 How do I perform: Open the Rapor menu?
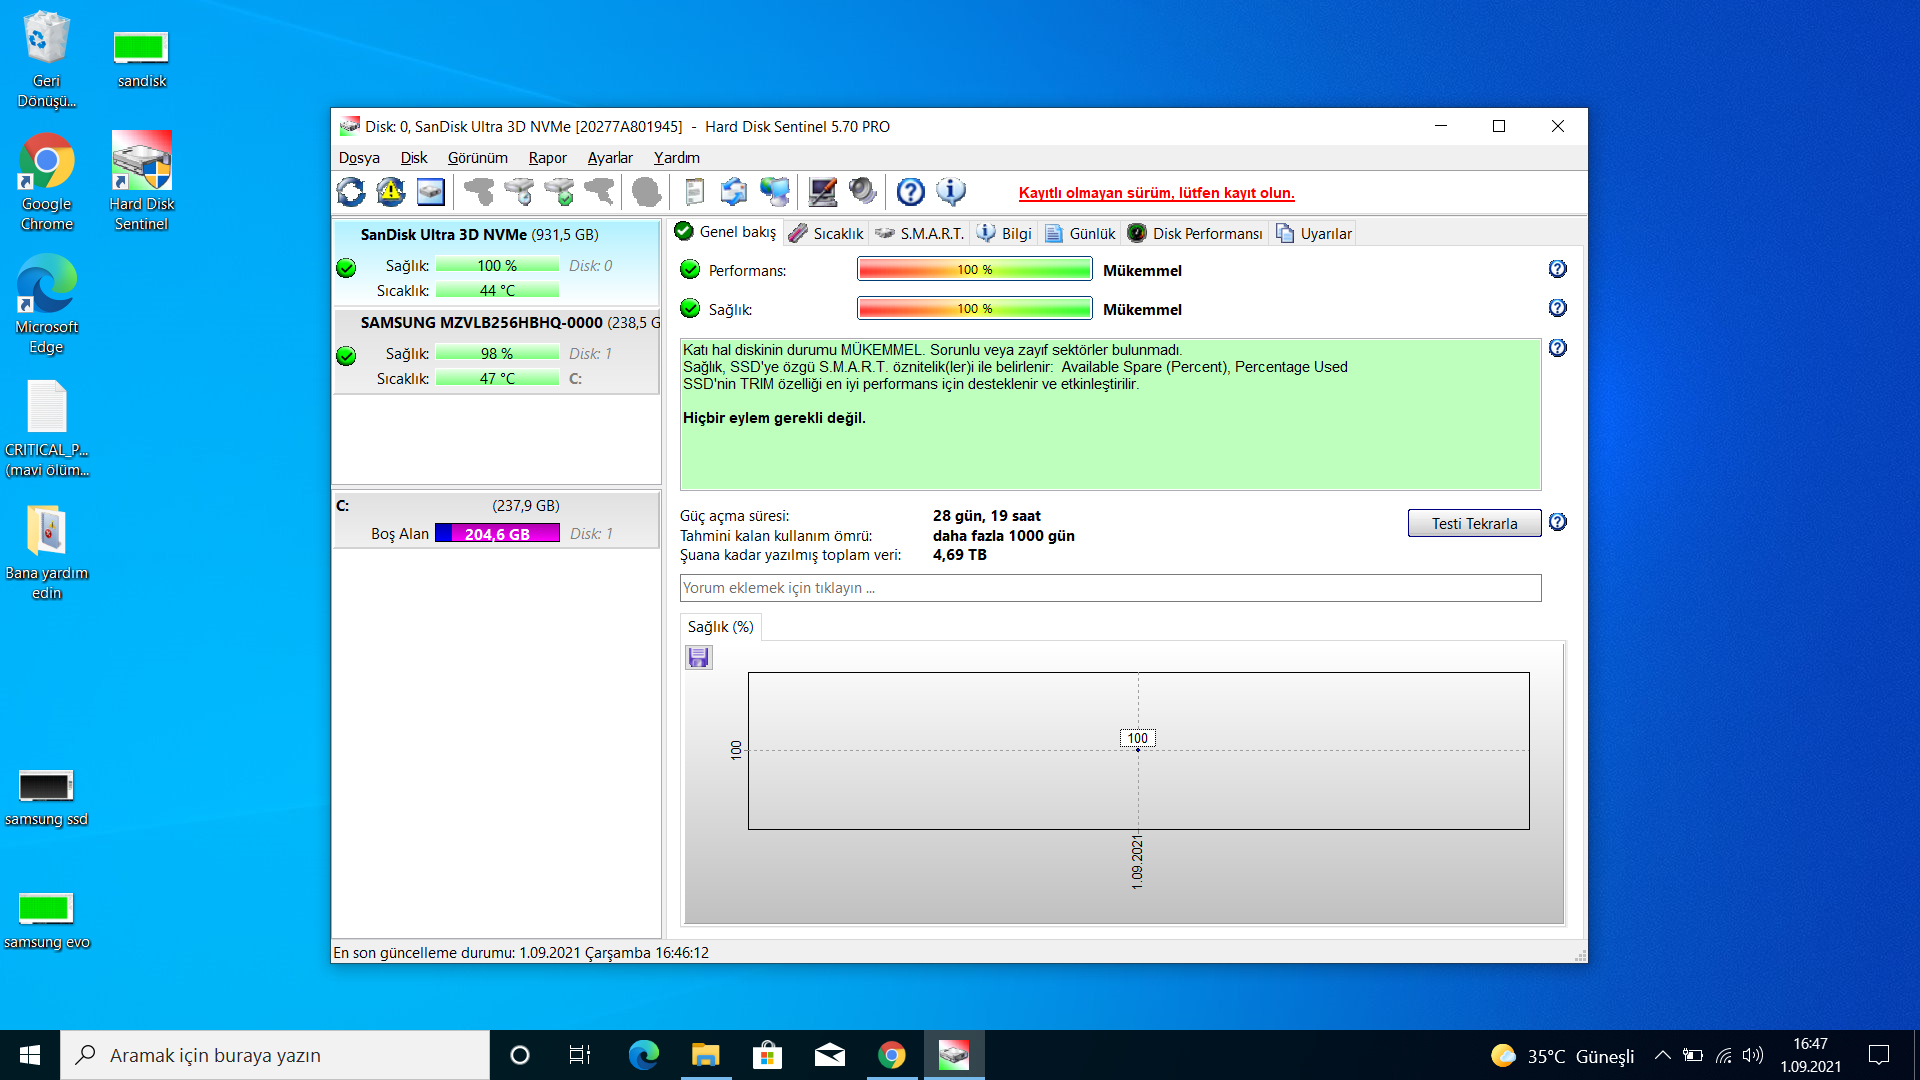click(547, 158)
